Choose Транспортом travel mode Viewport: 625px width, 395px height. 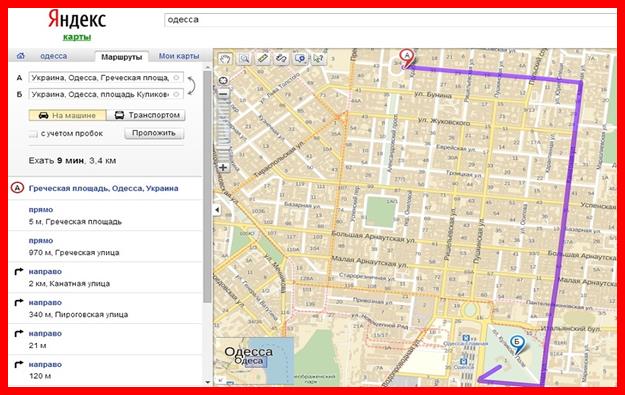[x=146, y=115]
